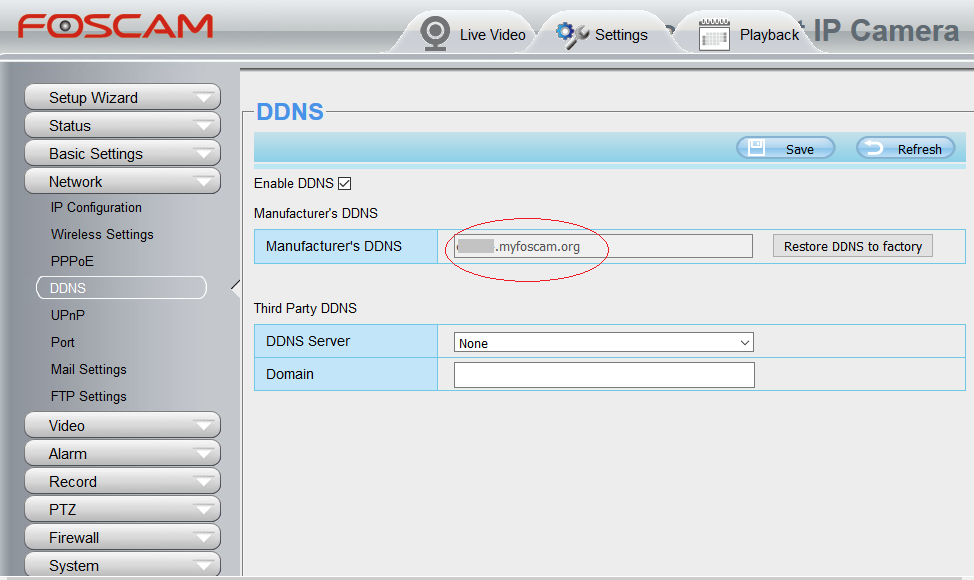Screen dimensions: 974x580
Task: Open the DDNS Server dropdown
Action: tap(604, 342)
